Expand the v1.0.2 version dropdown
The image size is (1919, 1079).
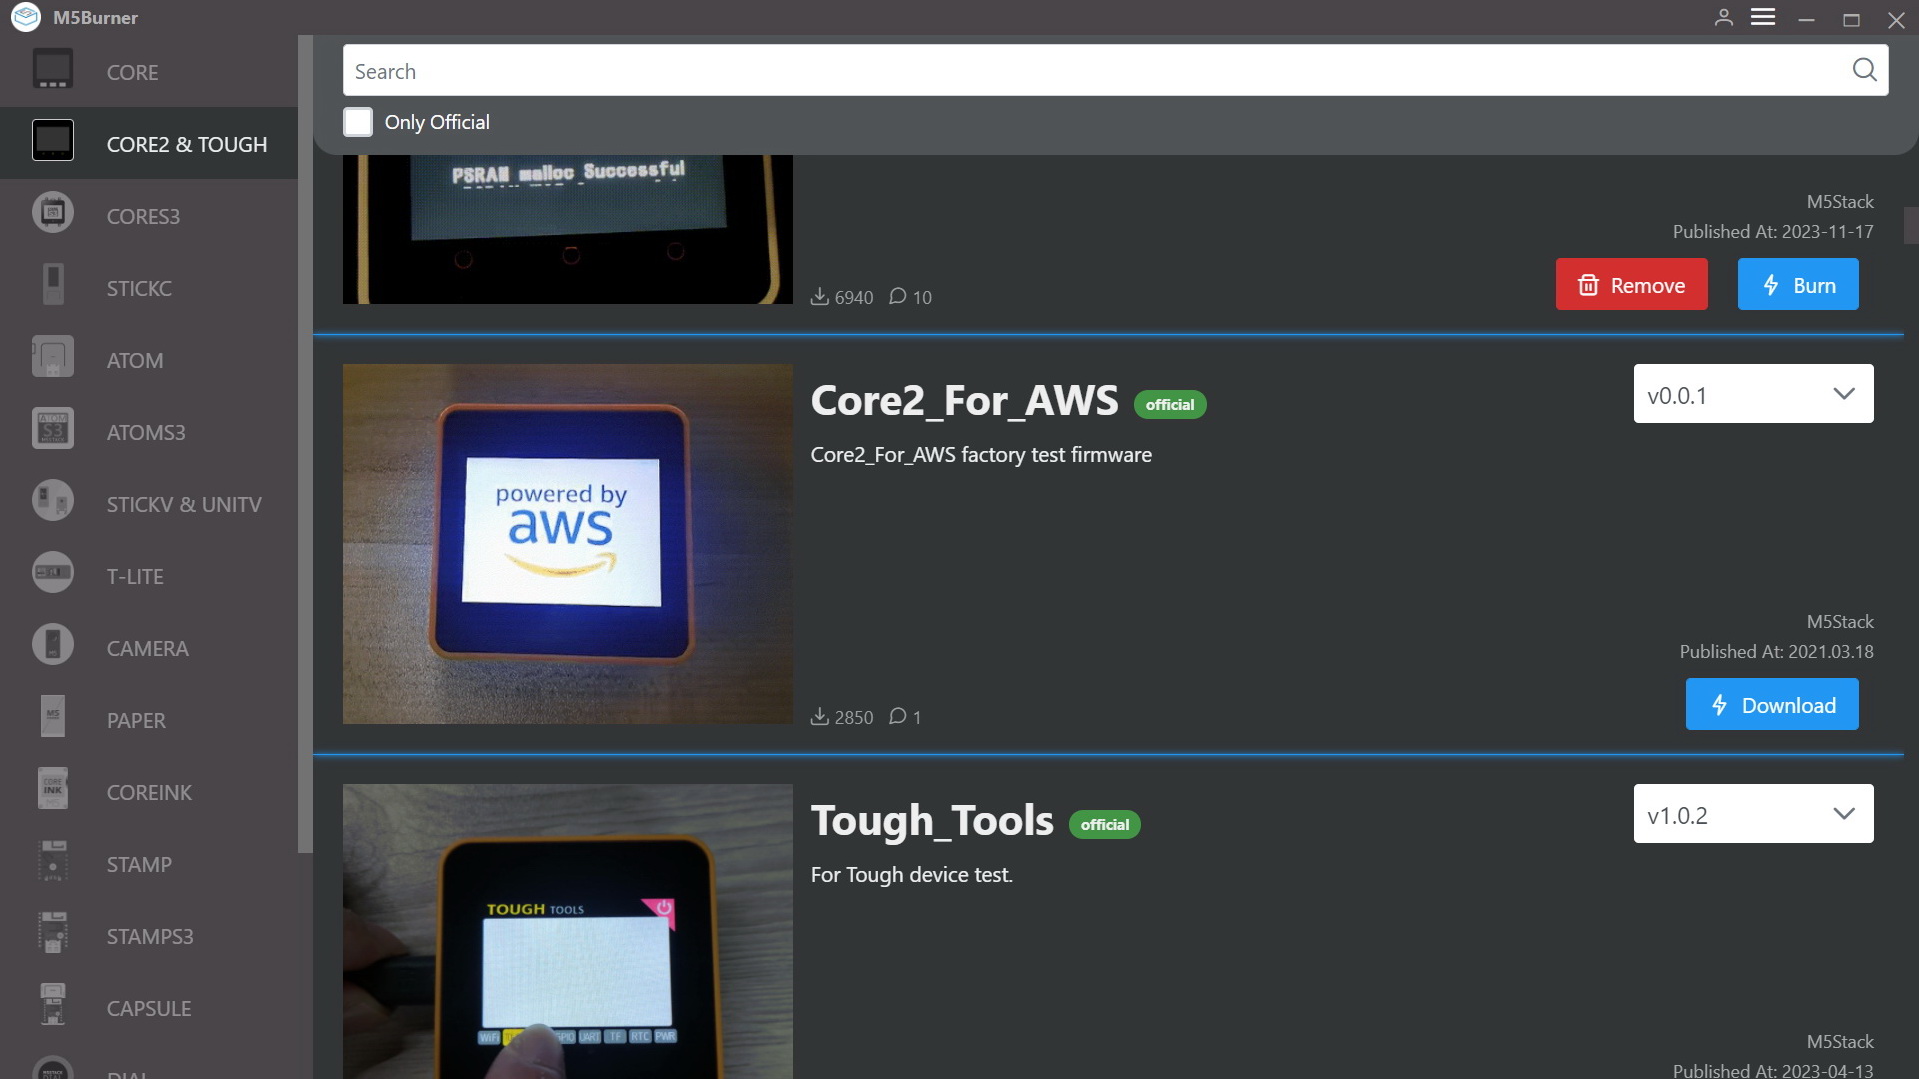pyautogui.click(x=1753, y=814)
